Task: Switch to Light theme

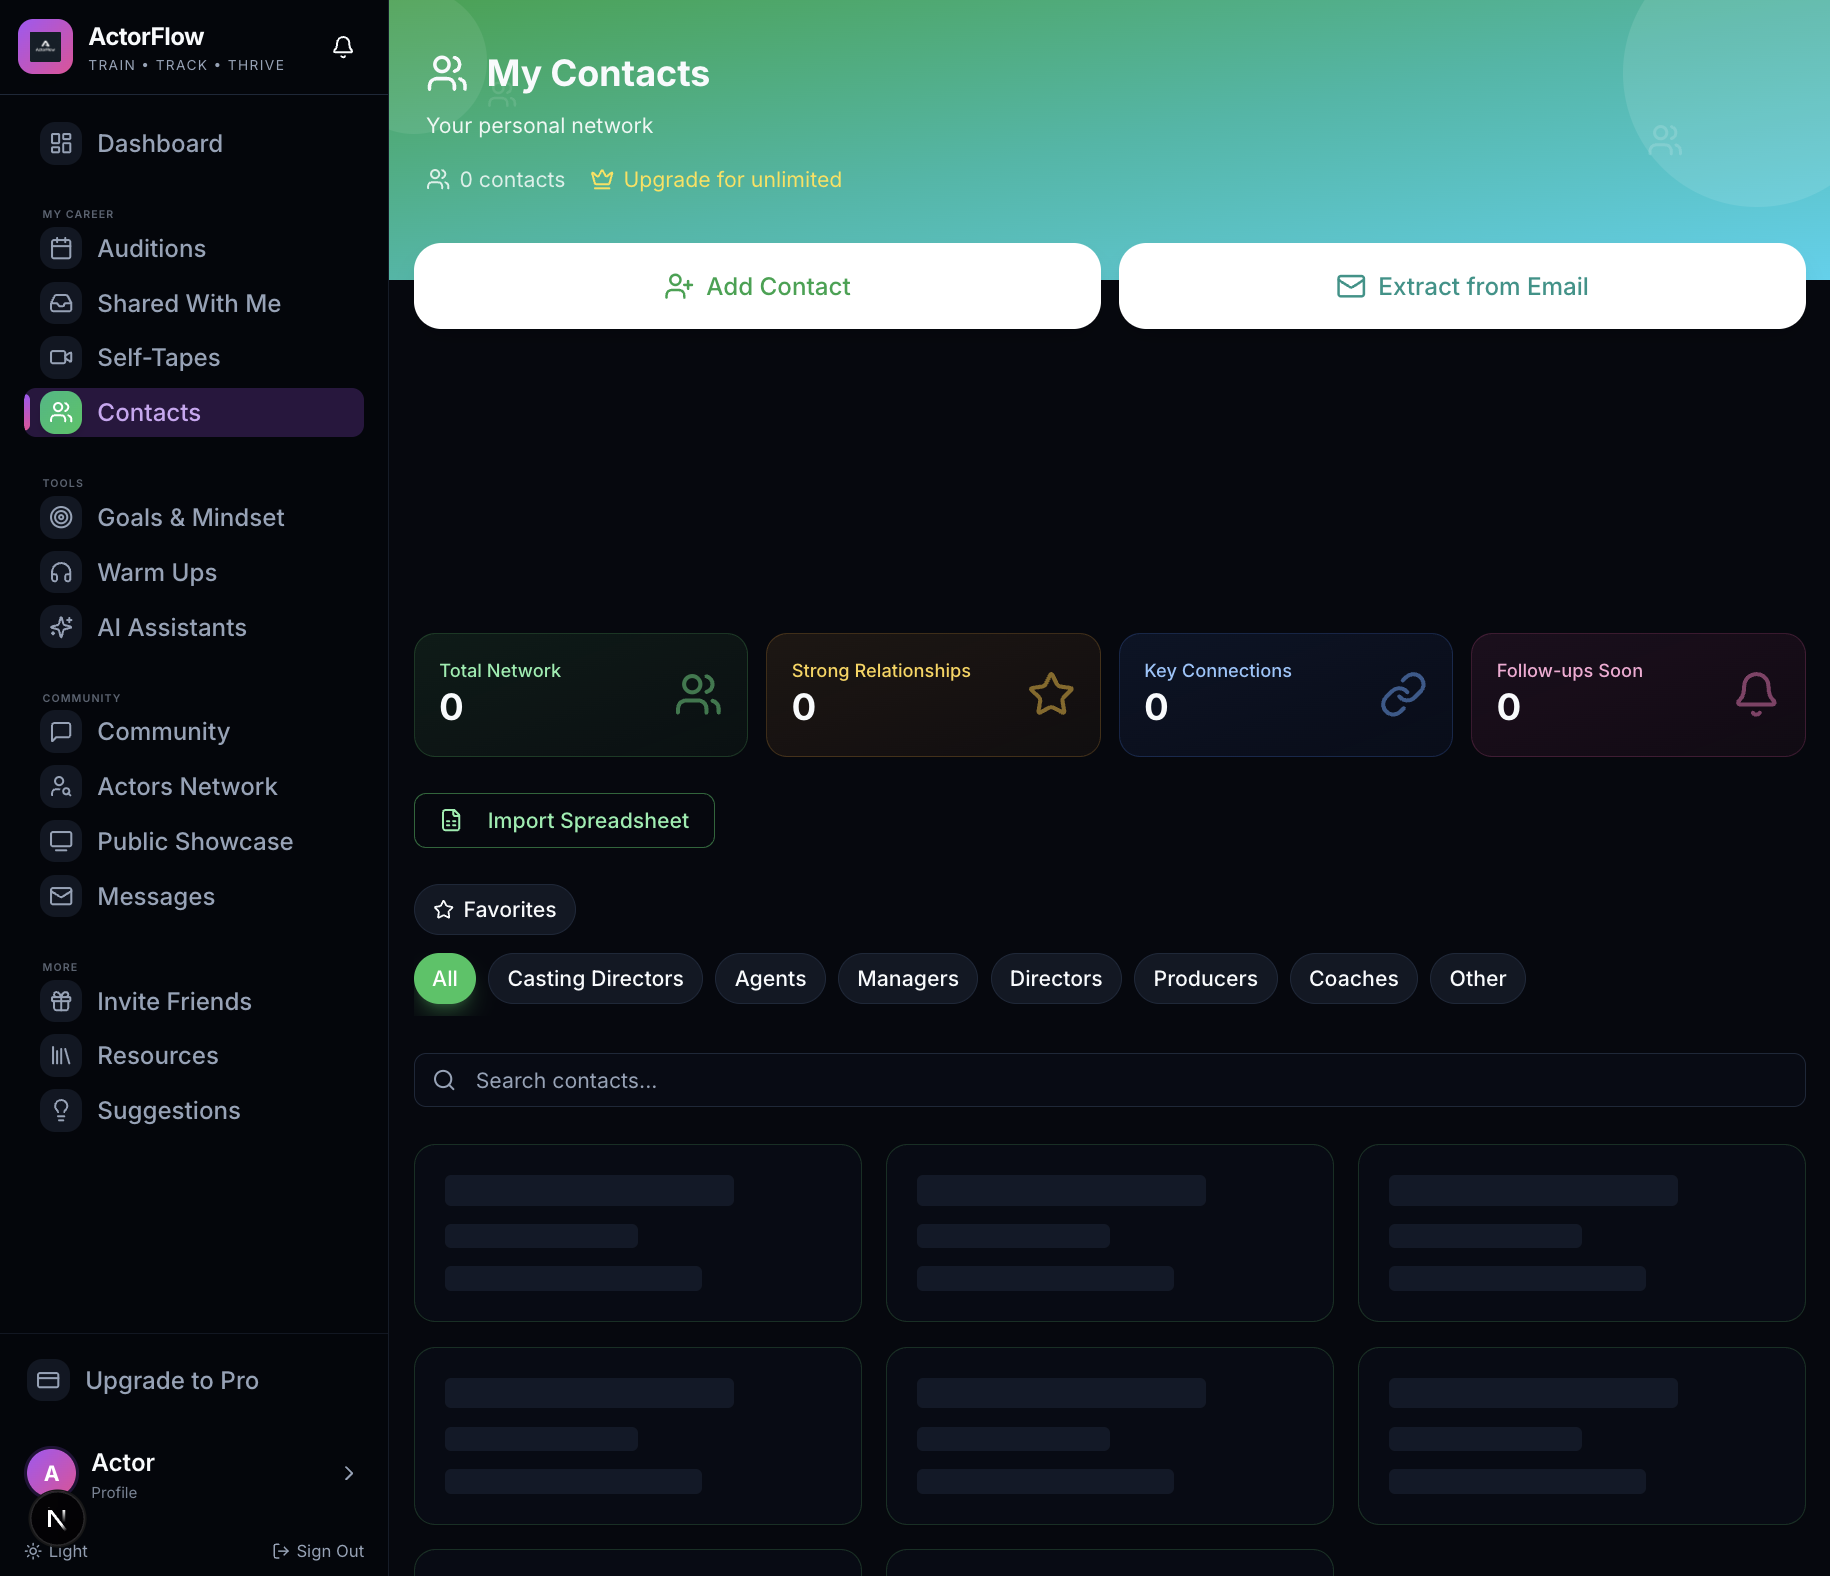Action: pos(57,1551)
